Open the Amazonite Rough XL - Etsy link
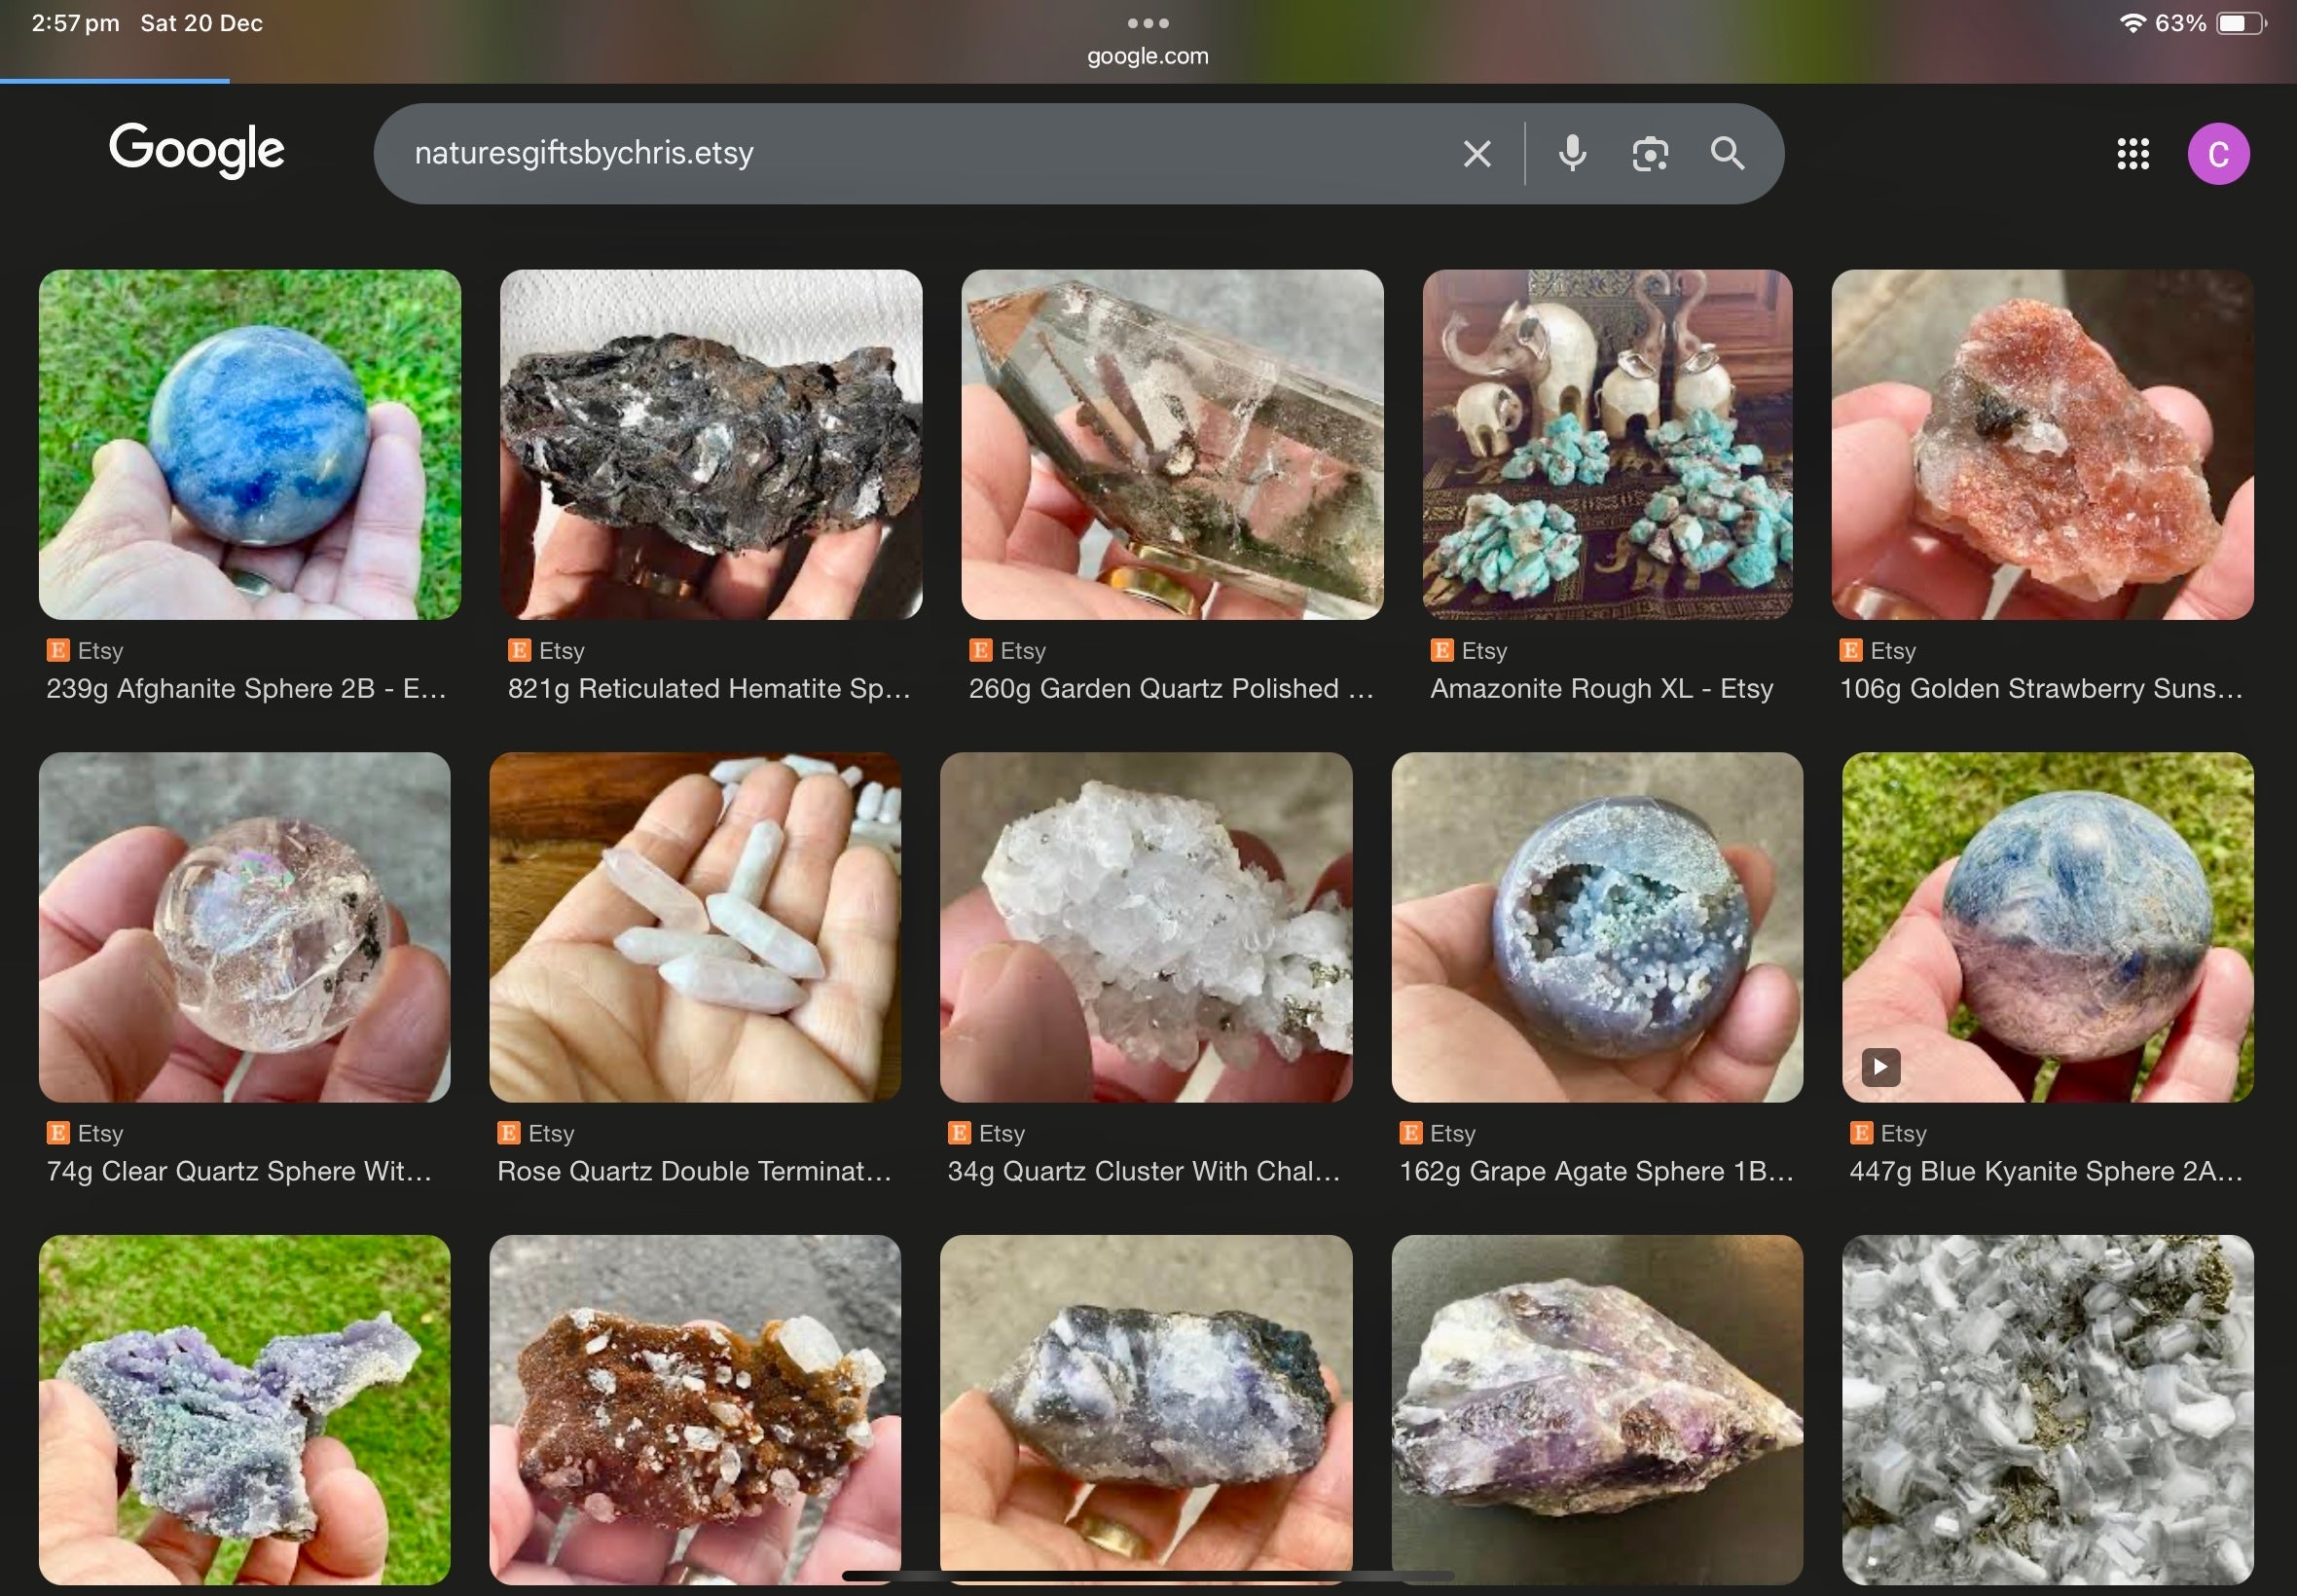This screenshot has width=2297, height=1596. click(x=1601, y=688)
